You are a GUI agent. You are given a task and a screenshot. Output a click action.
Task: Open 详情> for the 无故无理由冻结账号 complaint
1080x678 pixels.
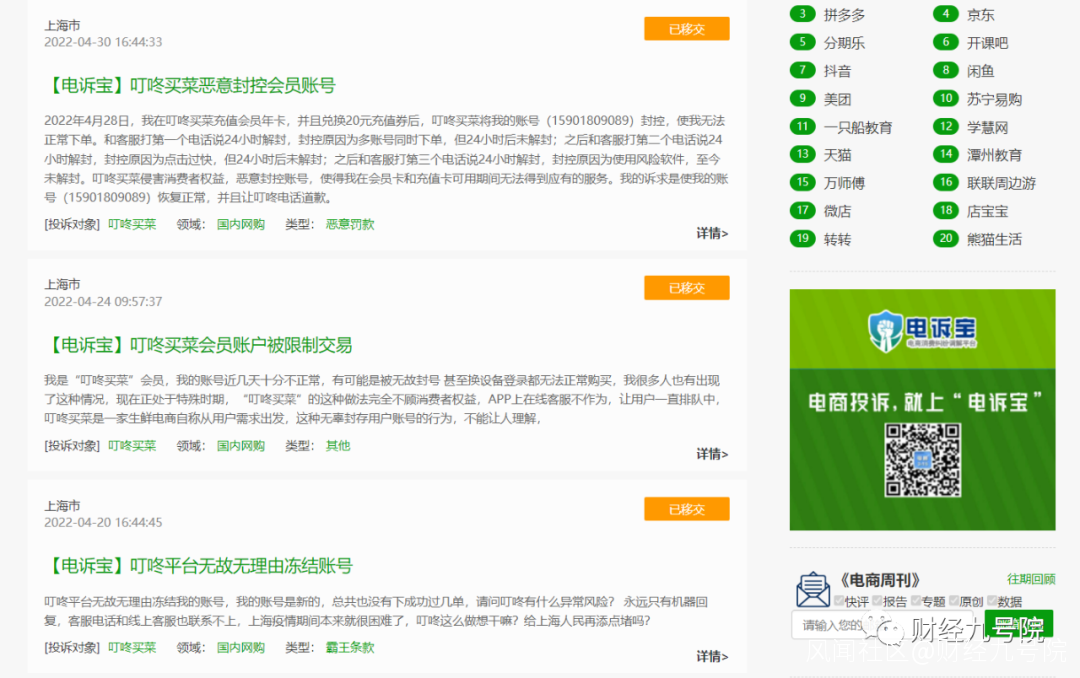click(x=712, y=657)
